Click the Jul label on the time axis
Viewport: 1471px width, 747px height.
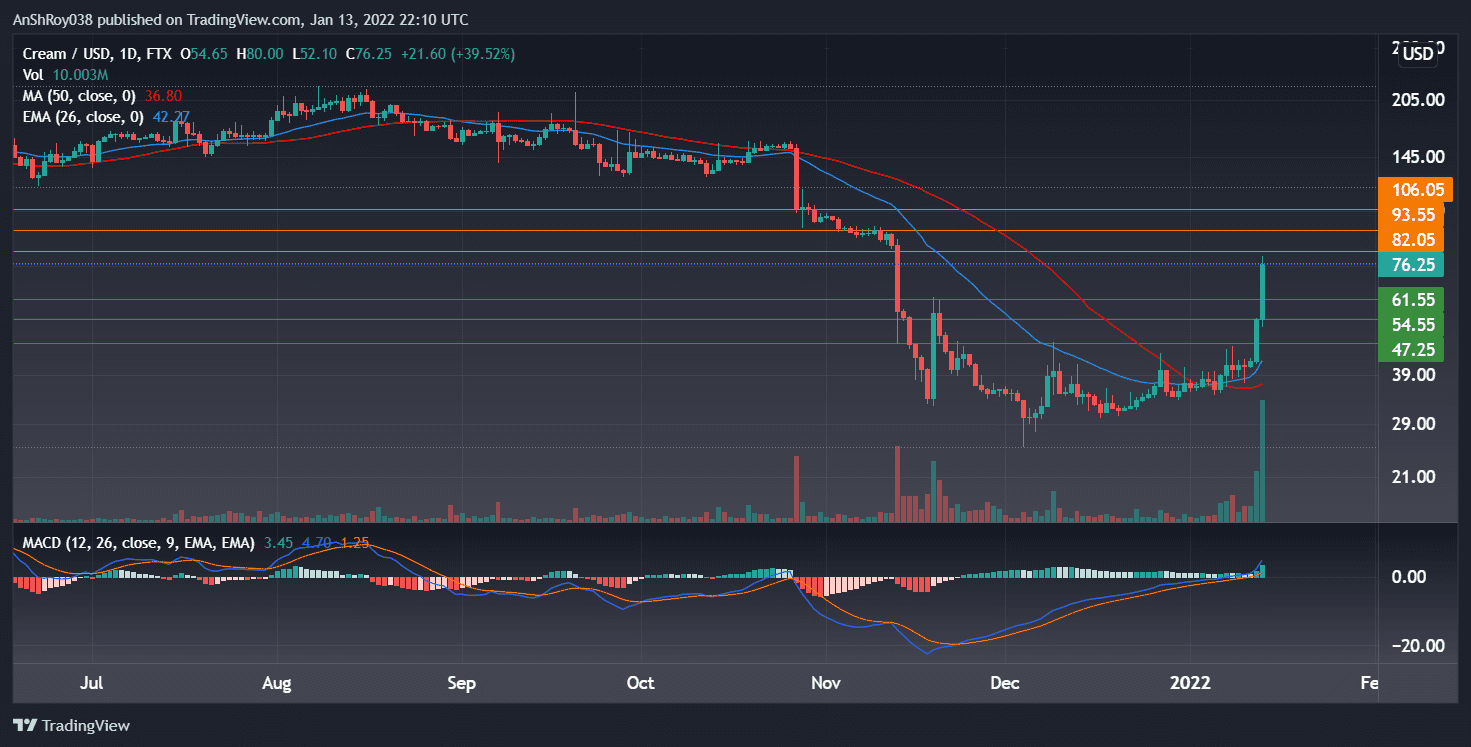pos(91,683)
